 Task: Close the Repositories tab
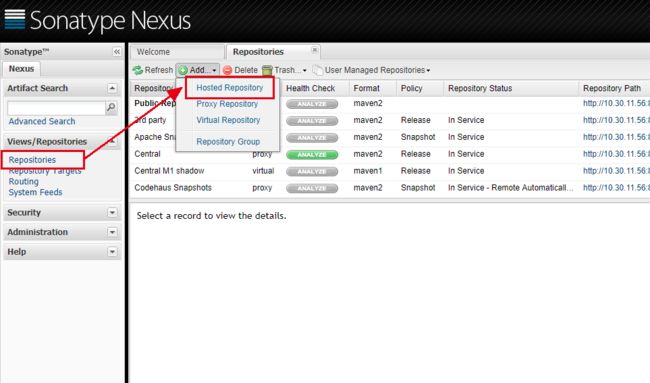pos(315,50)
